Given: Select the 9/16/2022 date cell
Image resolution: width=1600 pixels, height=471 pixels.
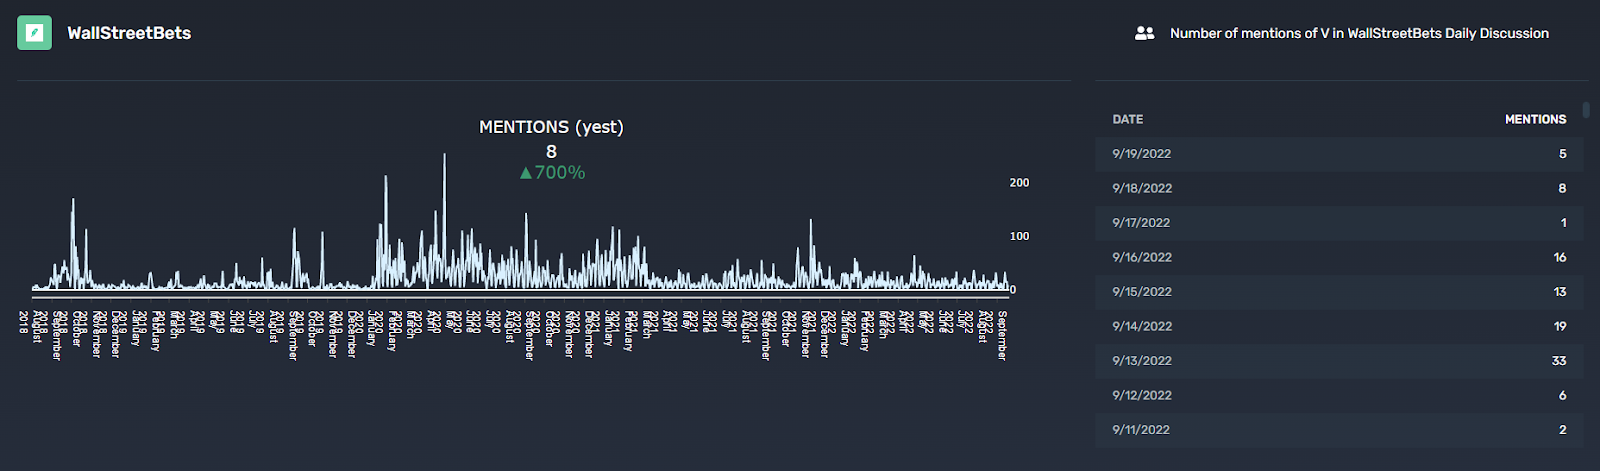Looking at the screenshot, I should tap(1141, 257).
